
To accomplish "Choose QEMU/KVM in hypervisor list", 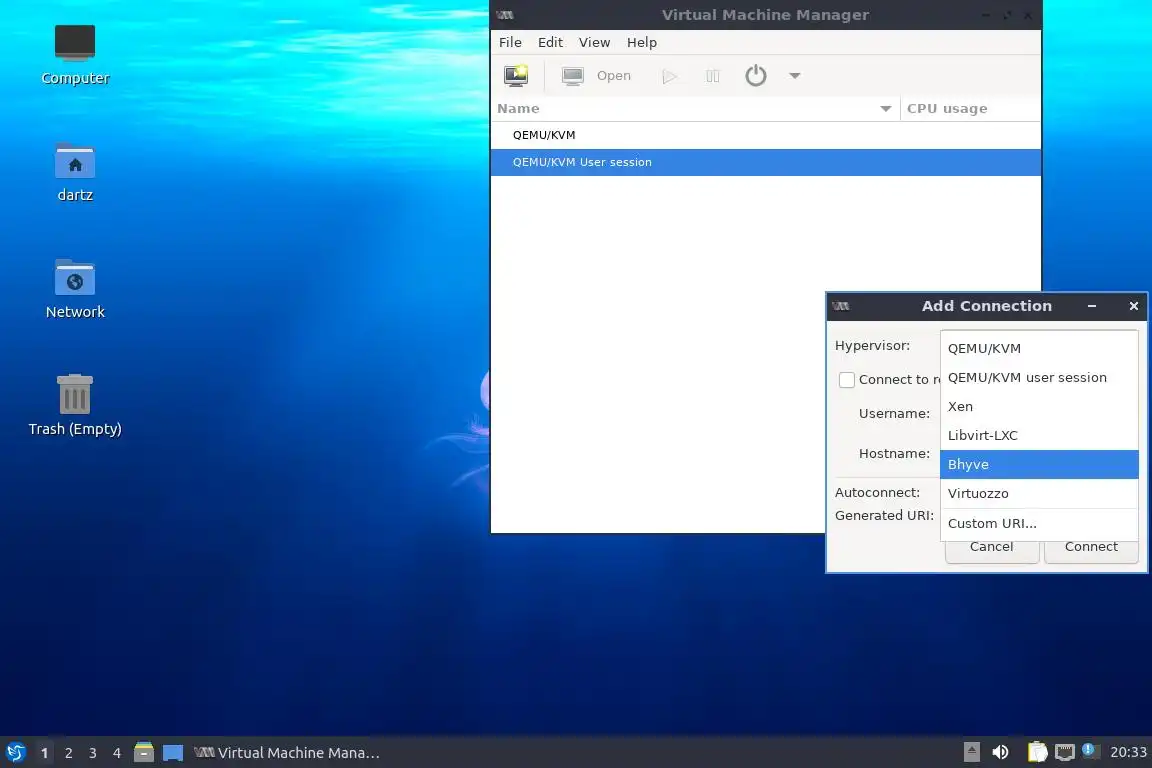I will tap(1039, 348).
